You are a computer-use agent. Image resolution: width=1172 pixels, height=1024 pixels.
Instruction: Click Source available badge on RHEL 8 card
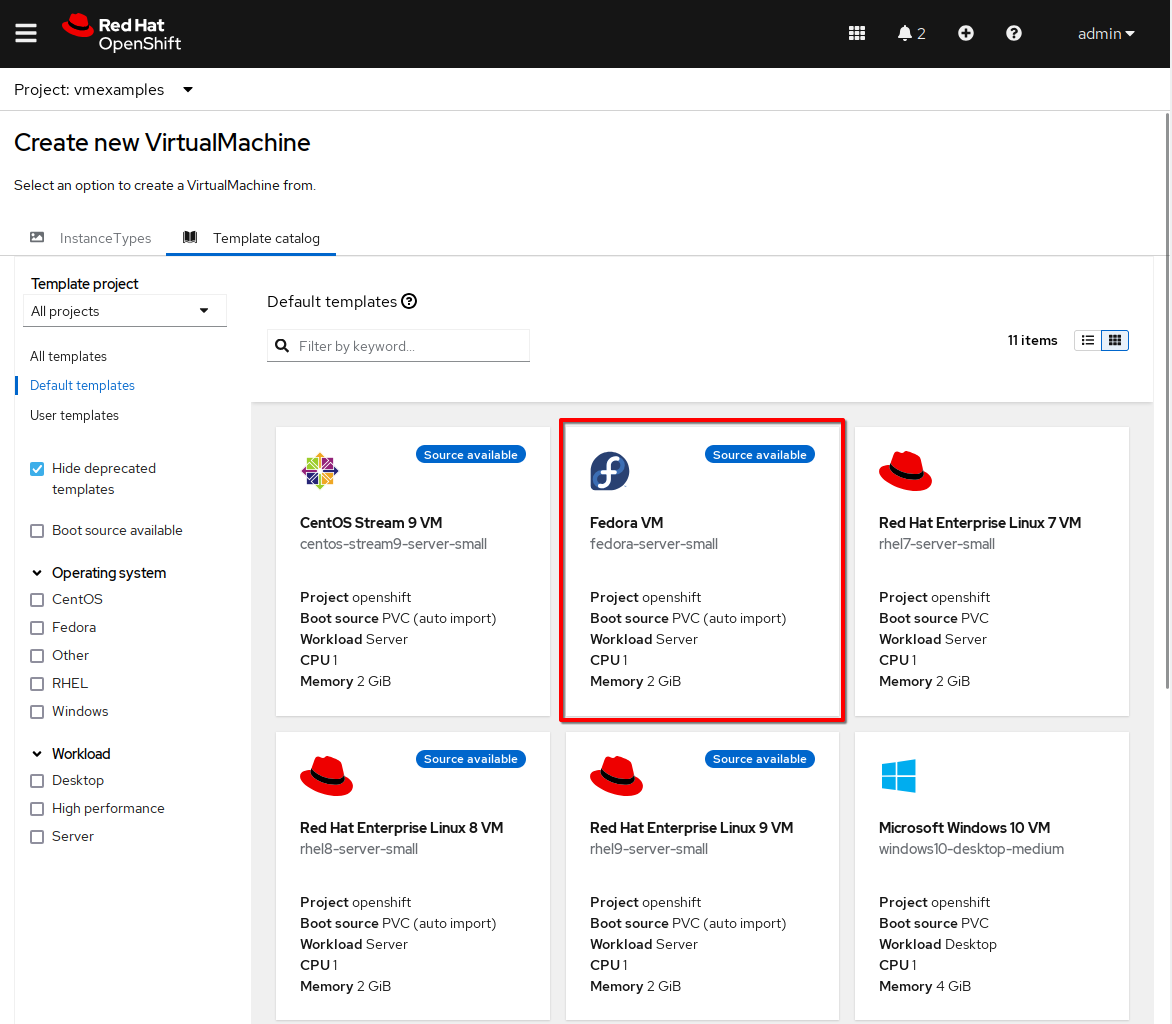471,759
